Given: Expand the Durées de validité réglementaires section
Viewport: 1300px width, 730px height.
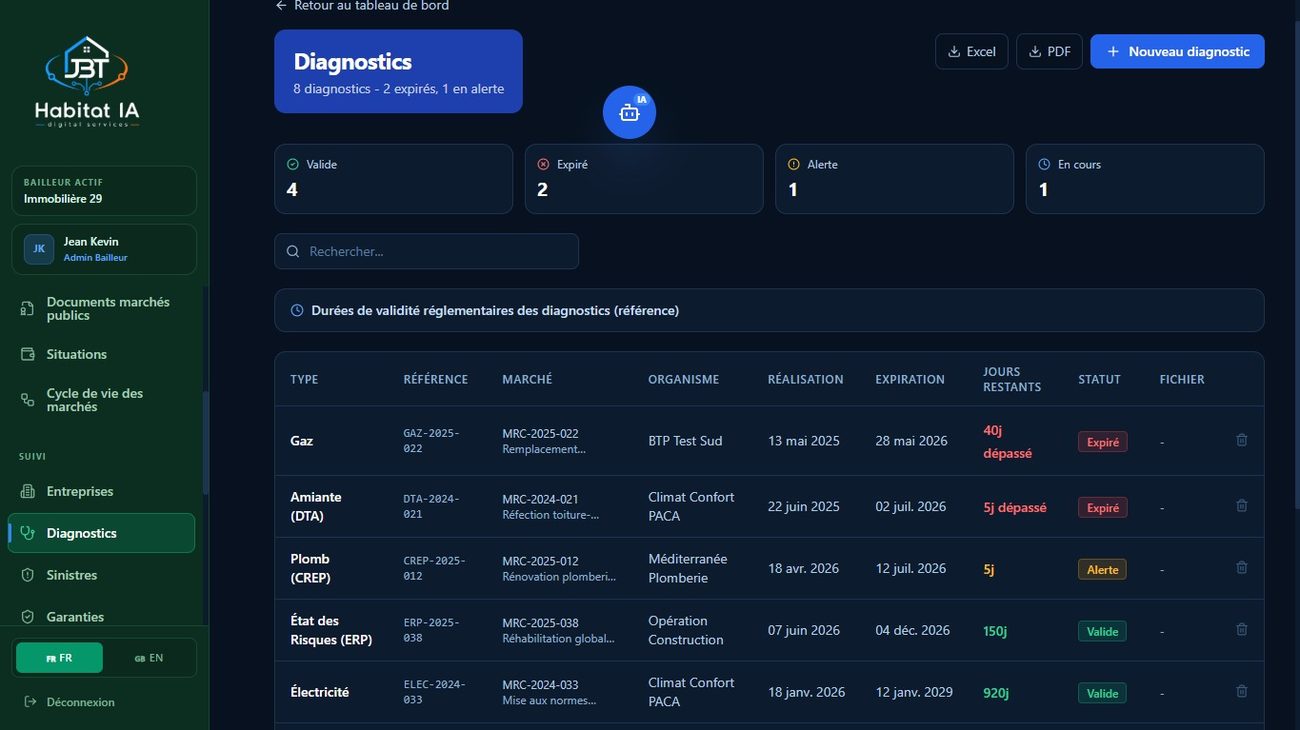Looking at the screenshot, I should pos(769,311).
